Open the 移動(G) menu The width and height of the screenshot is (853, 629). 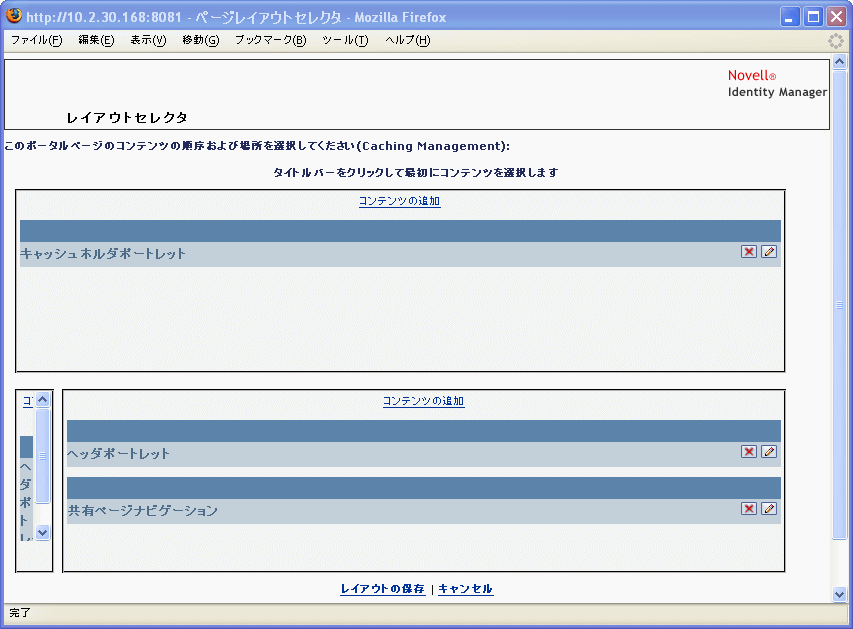coord(201,40)
